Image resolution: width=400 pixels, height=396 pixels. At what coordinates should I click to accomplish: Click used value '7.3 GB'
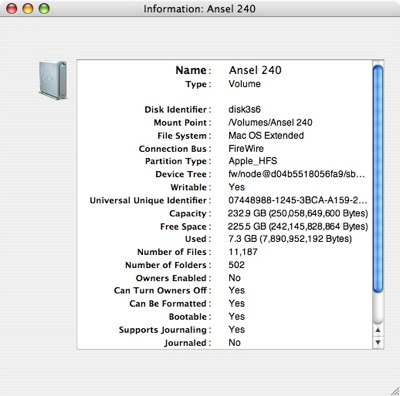click(x=242, y=239)
